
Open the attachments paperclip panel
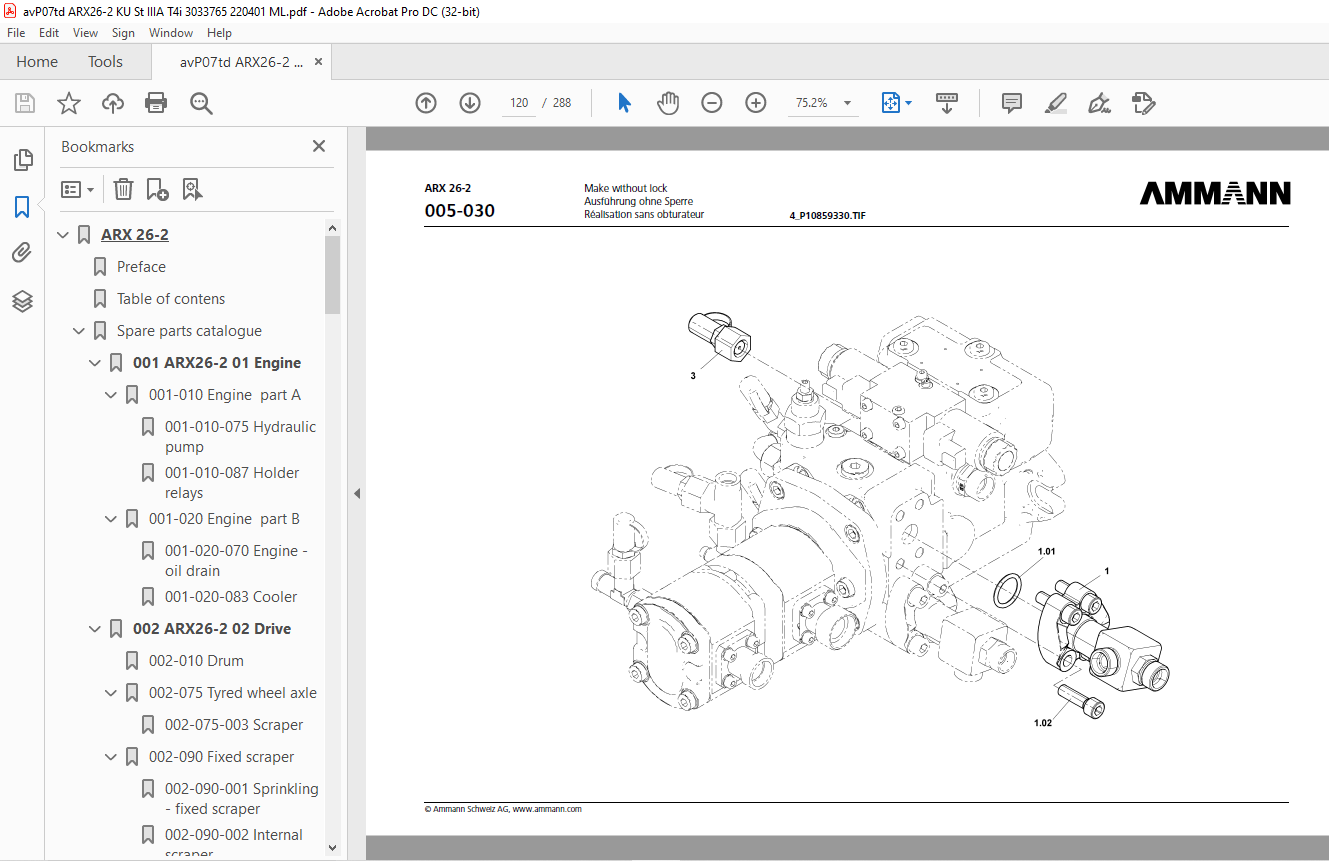tap(22, 253)
